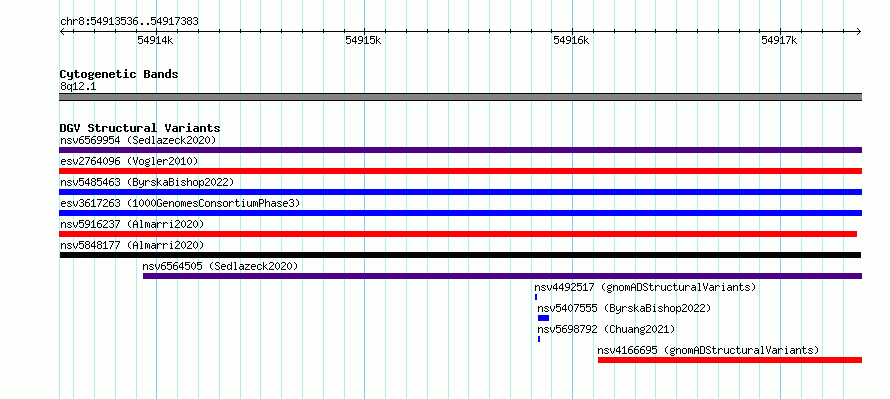The width and height of the screenshot is (890, 399).
Task: Click the nsv5485463 (ByrskaBishop2022) label
Action: coord(147,182)
